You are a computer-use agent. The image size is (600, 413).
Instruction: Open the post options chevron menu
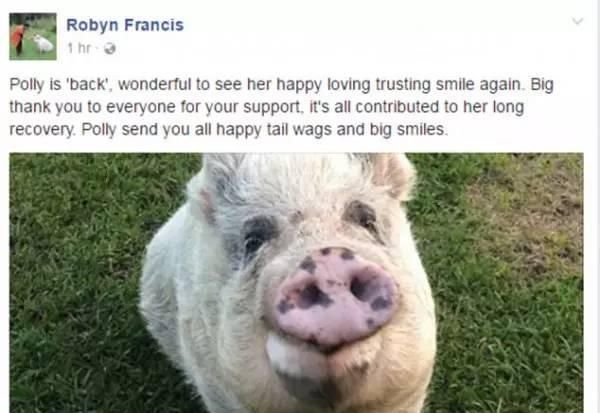tap(577, 21)
